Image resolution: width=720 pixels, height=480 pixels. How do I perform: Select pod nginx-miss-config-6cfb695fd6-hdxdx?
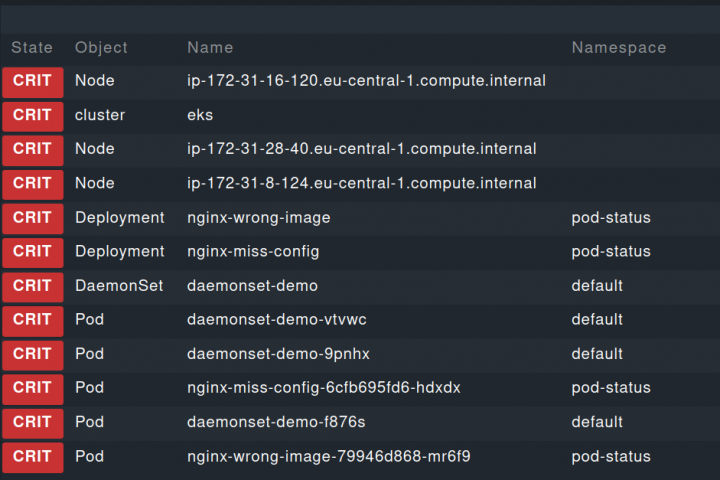323,387
